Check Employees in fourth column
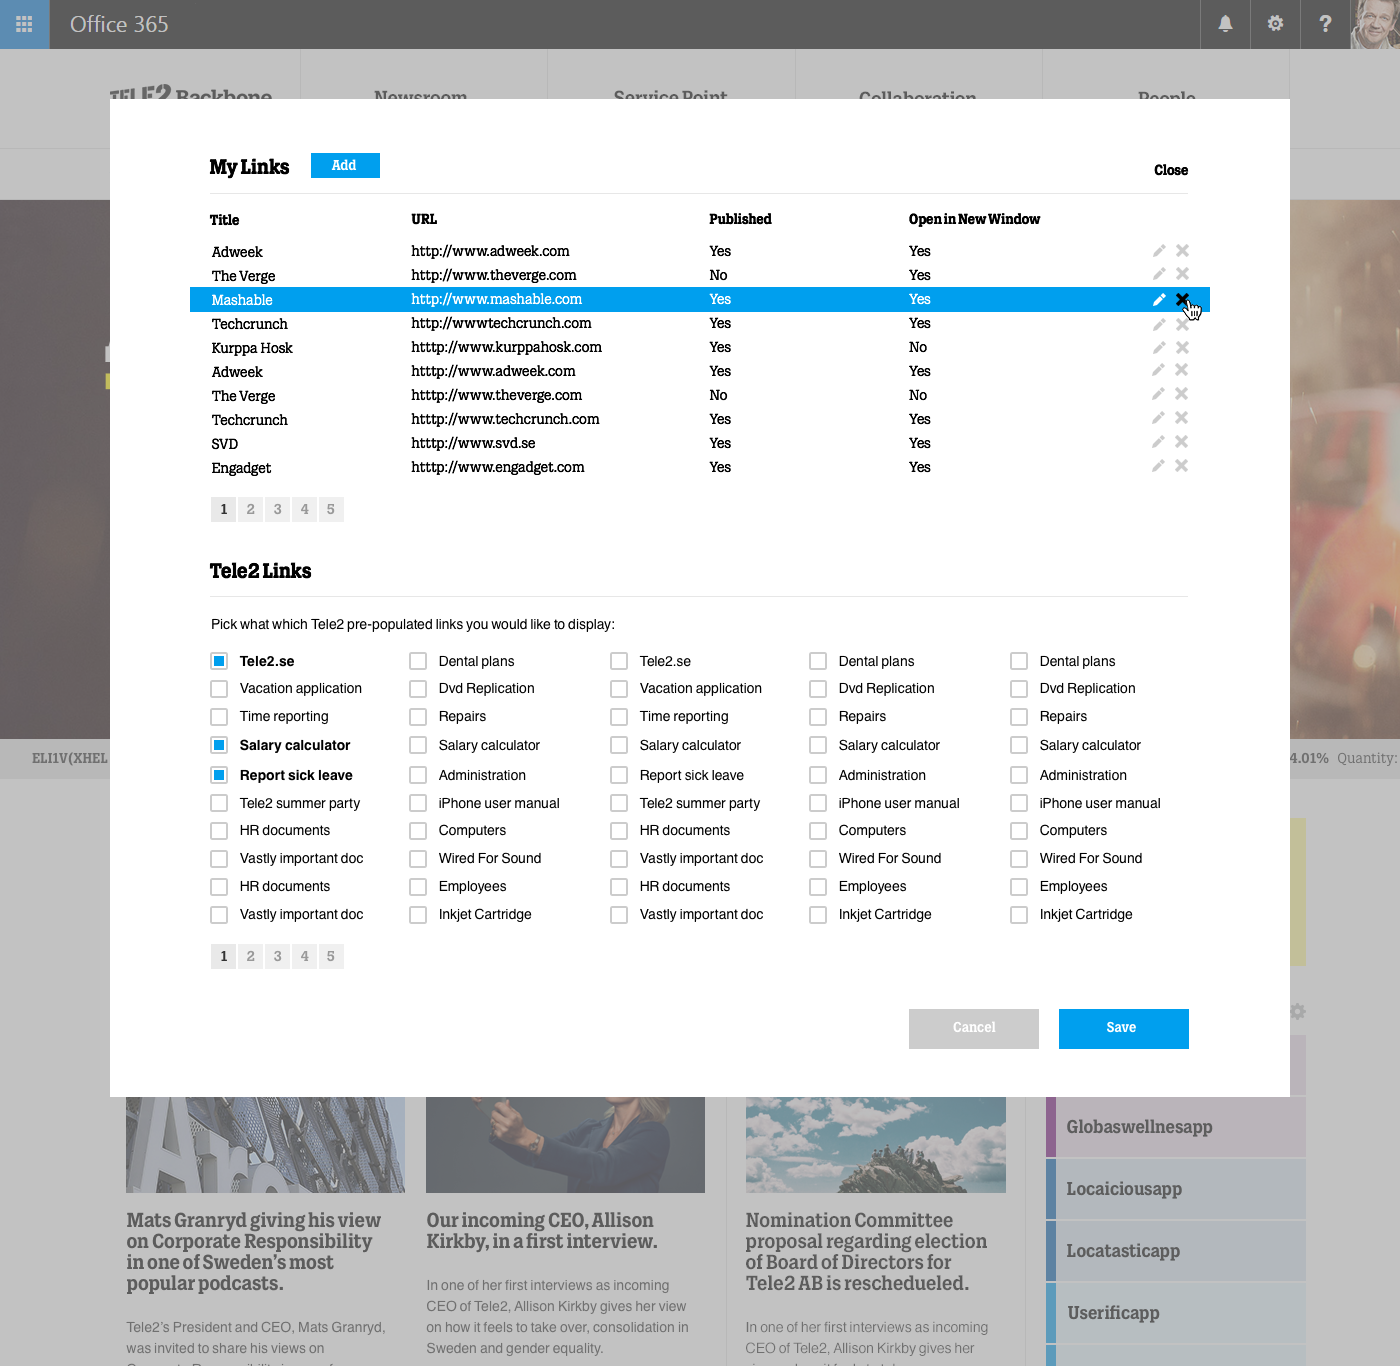The width and height of the screenshot is (1400, 1366). [x=818, y=887]
